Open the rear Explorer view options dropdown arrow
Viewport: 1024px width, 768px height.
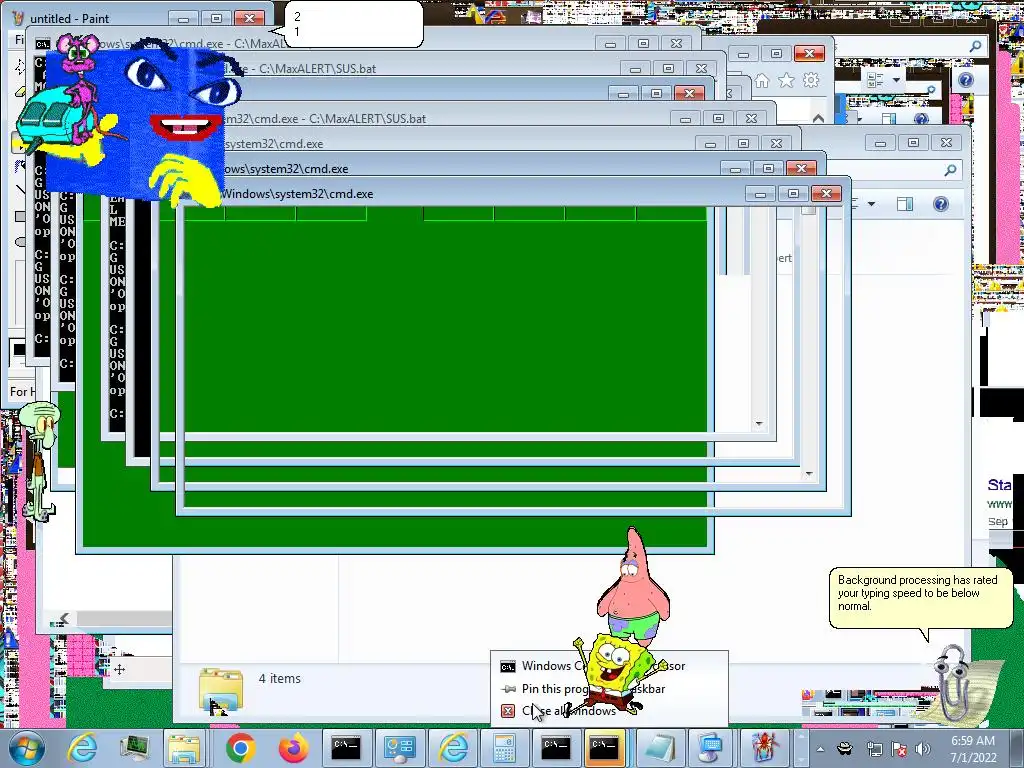(x=896, y=80)
